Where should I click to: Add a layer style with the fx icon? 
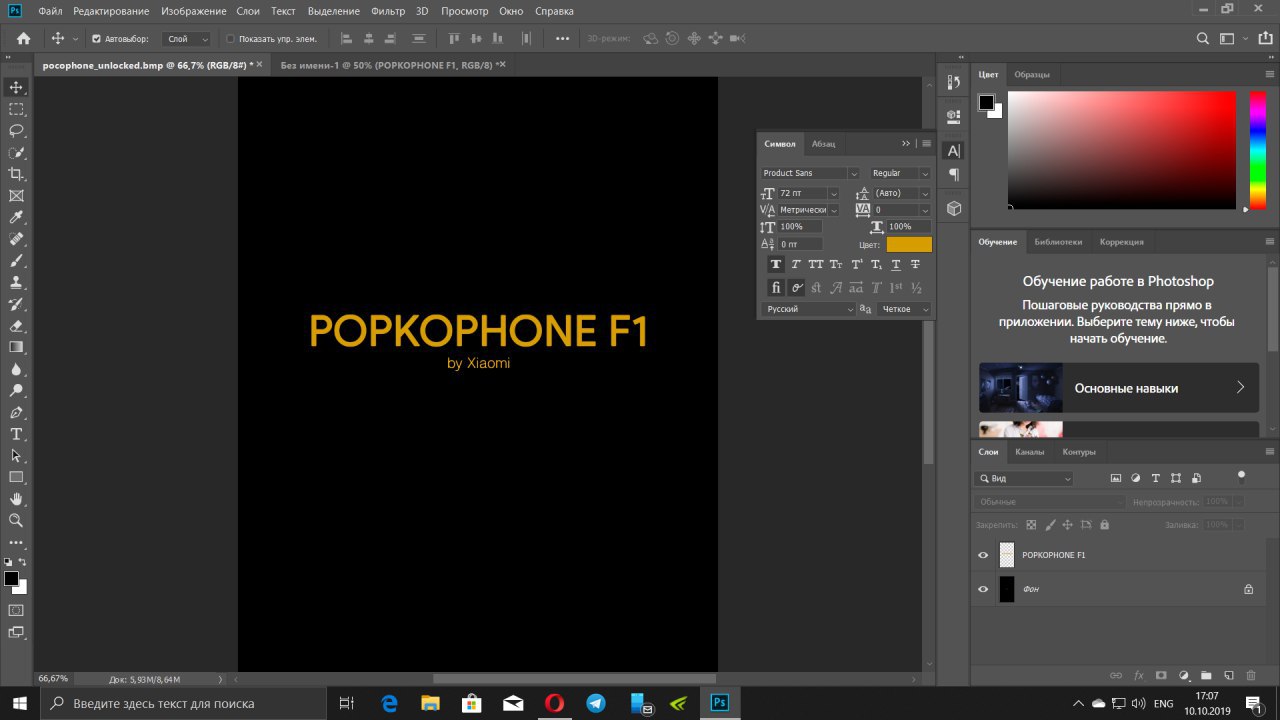coord(1138,675)
